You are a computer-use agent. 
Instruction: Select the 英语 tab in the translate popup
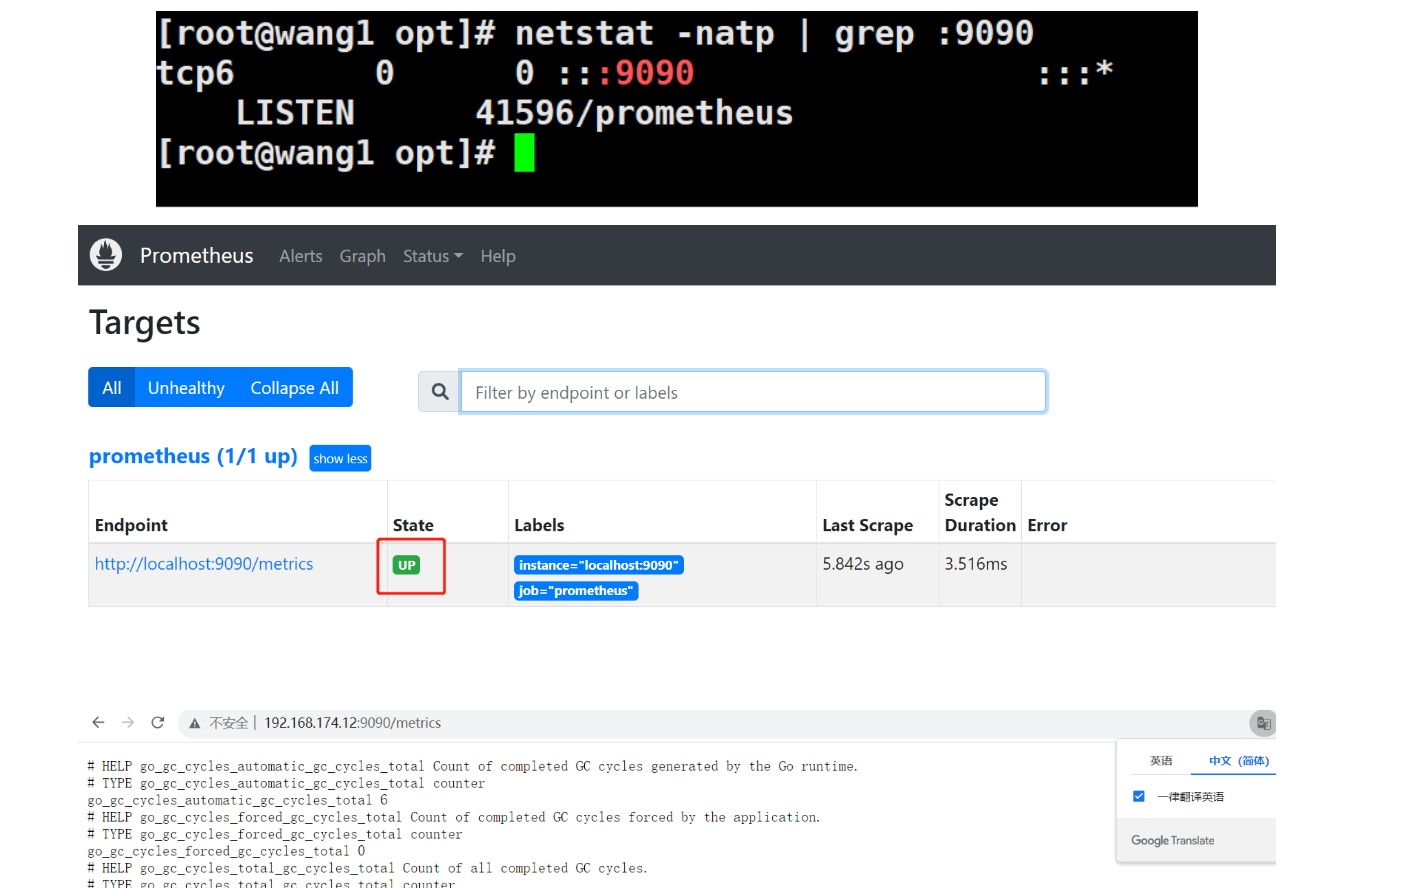click(x=1161, y=760)
